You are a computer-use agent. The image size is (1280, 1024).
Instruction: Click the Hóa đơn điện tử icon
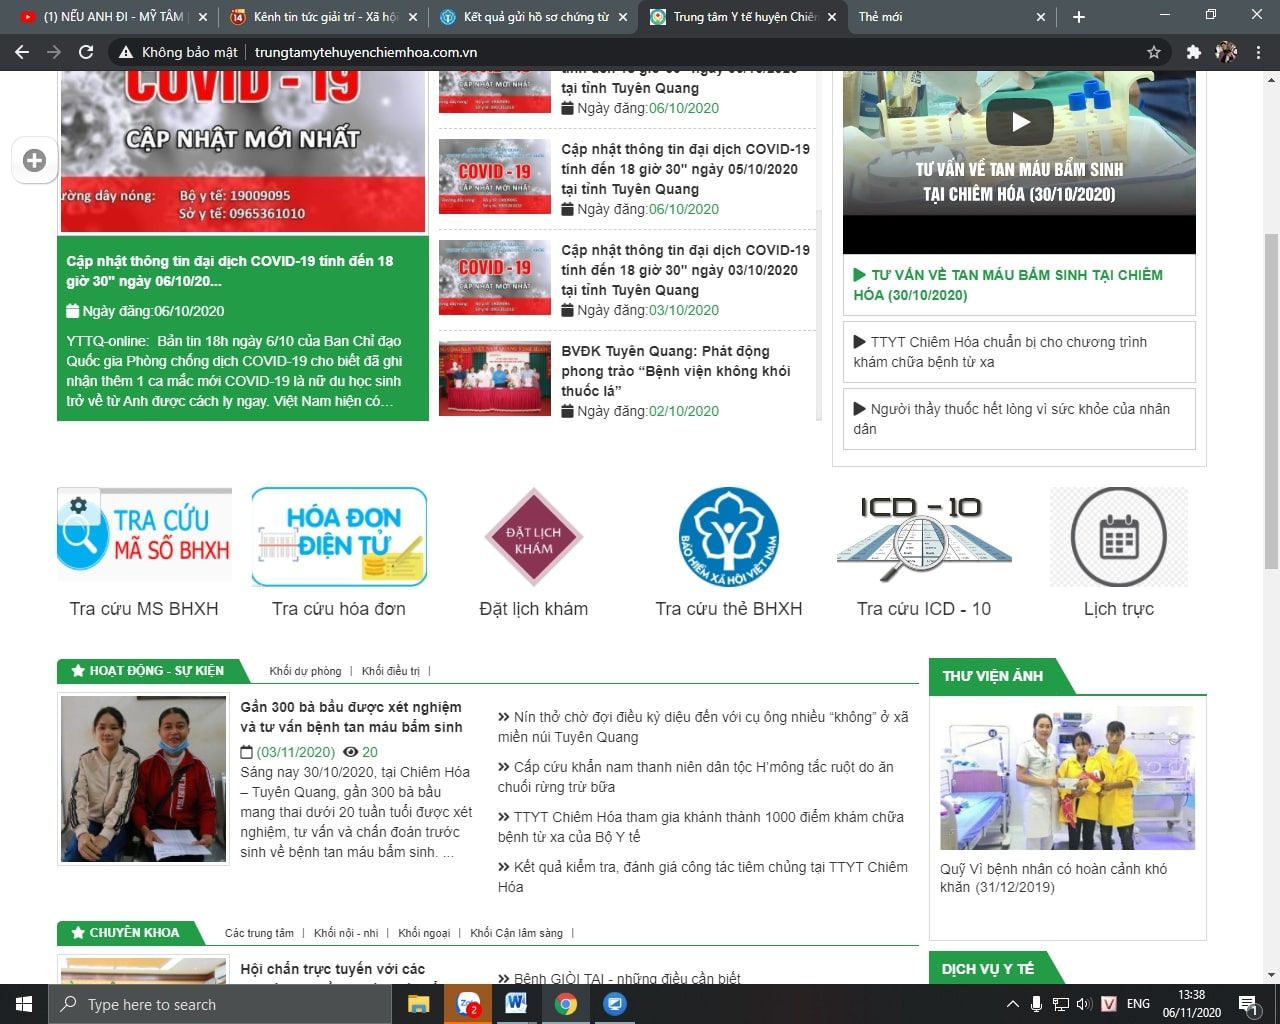click(x=339, y=537)
